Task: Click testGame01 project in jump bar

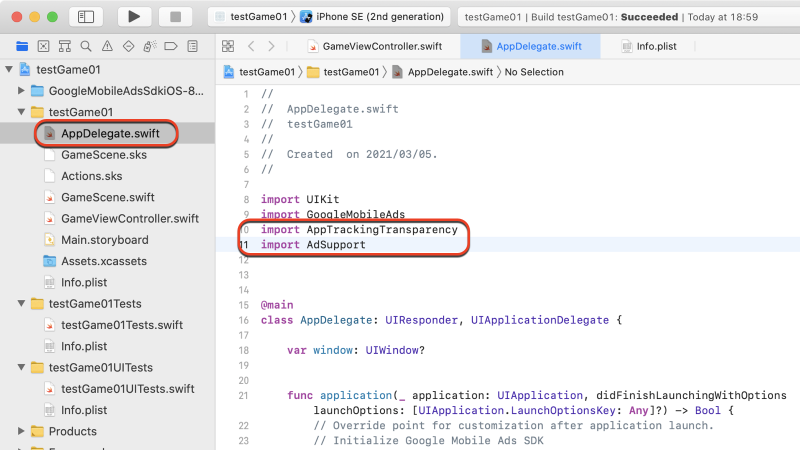Action: tap(260, 72)
